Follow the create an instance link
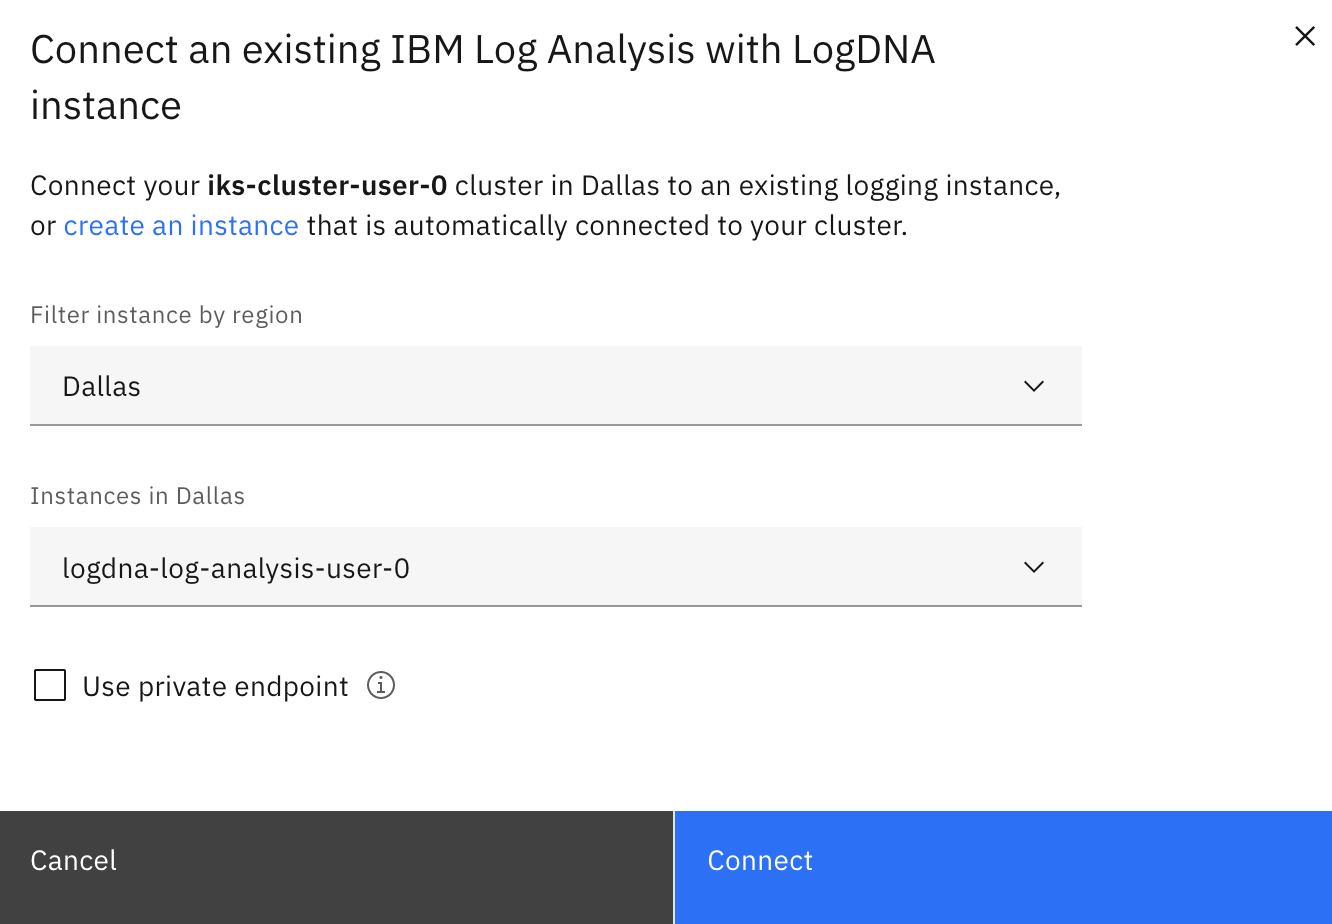 click(x=181, y=226)
